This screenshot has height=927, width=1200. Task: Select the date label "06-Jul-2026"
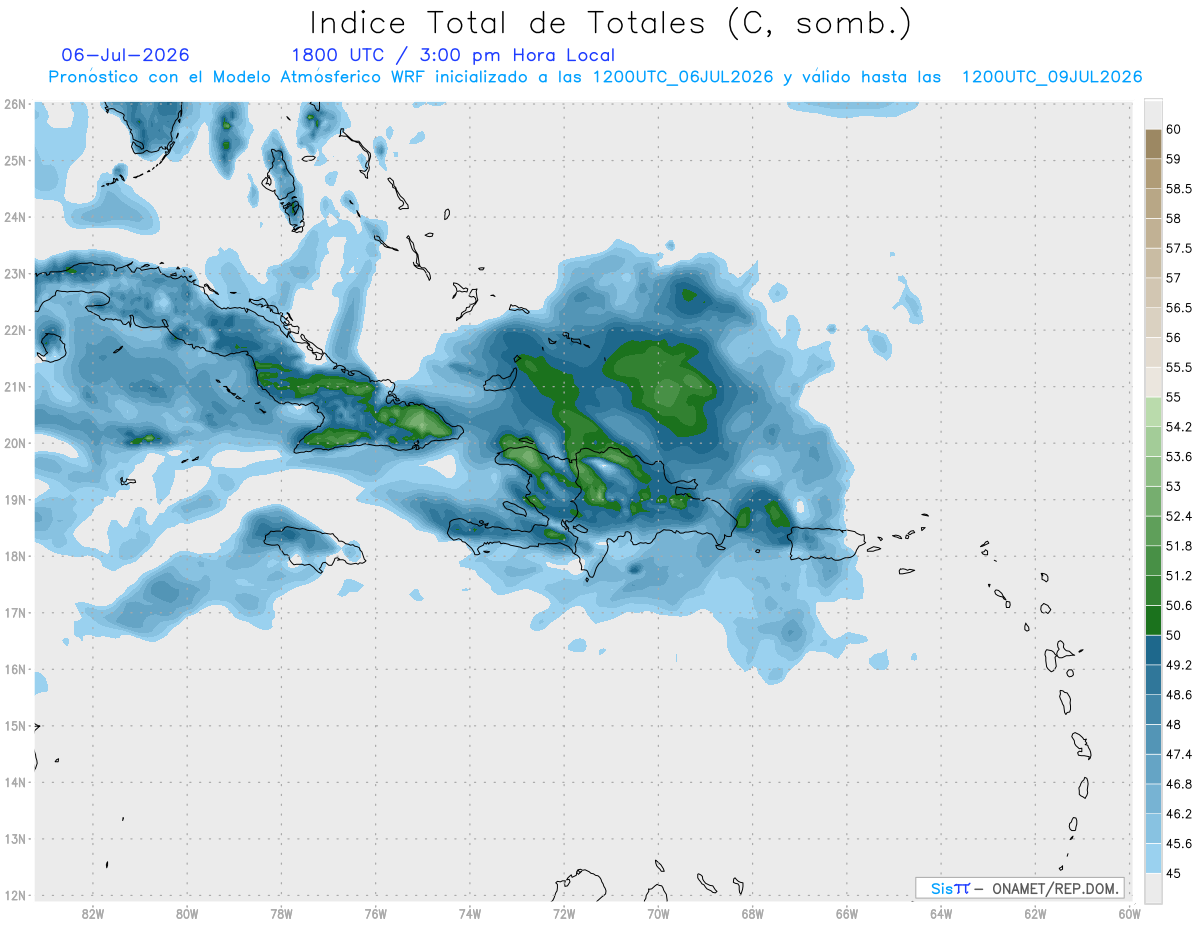(125, 54)
